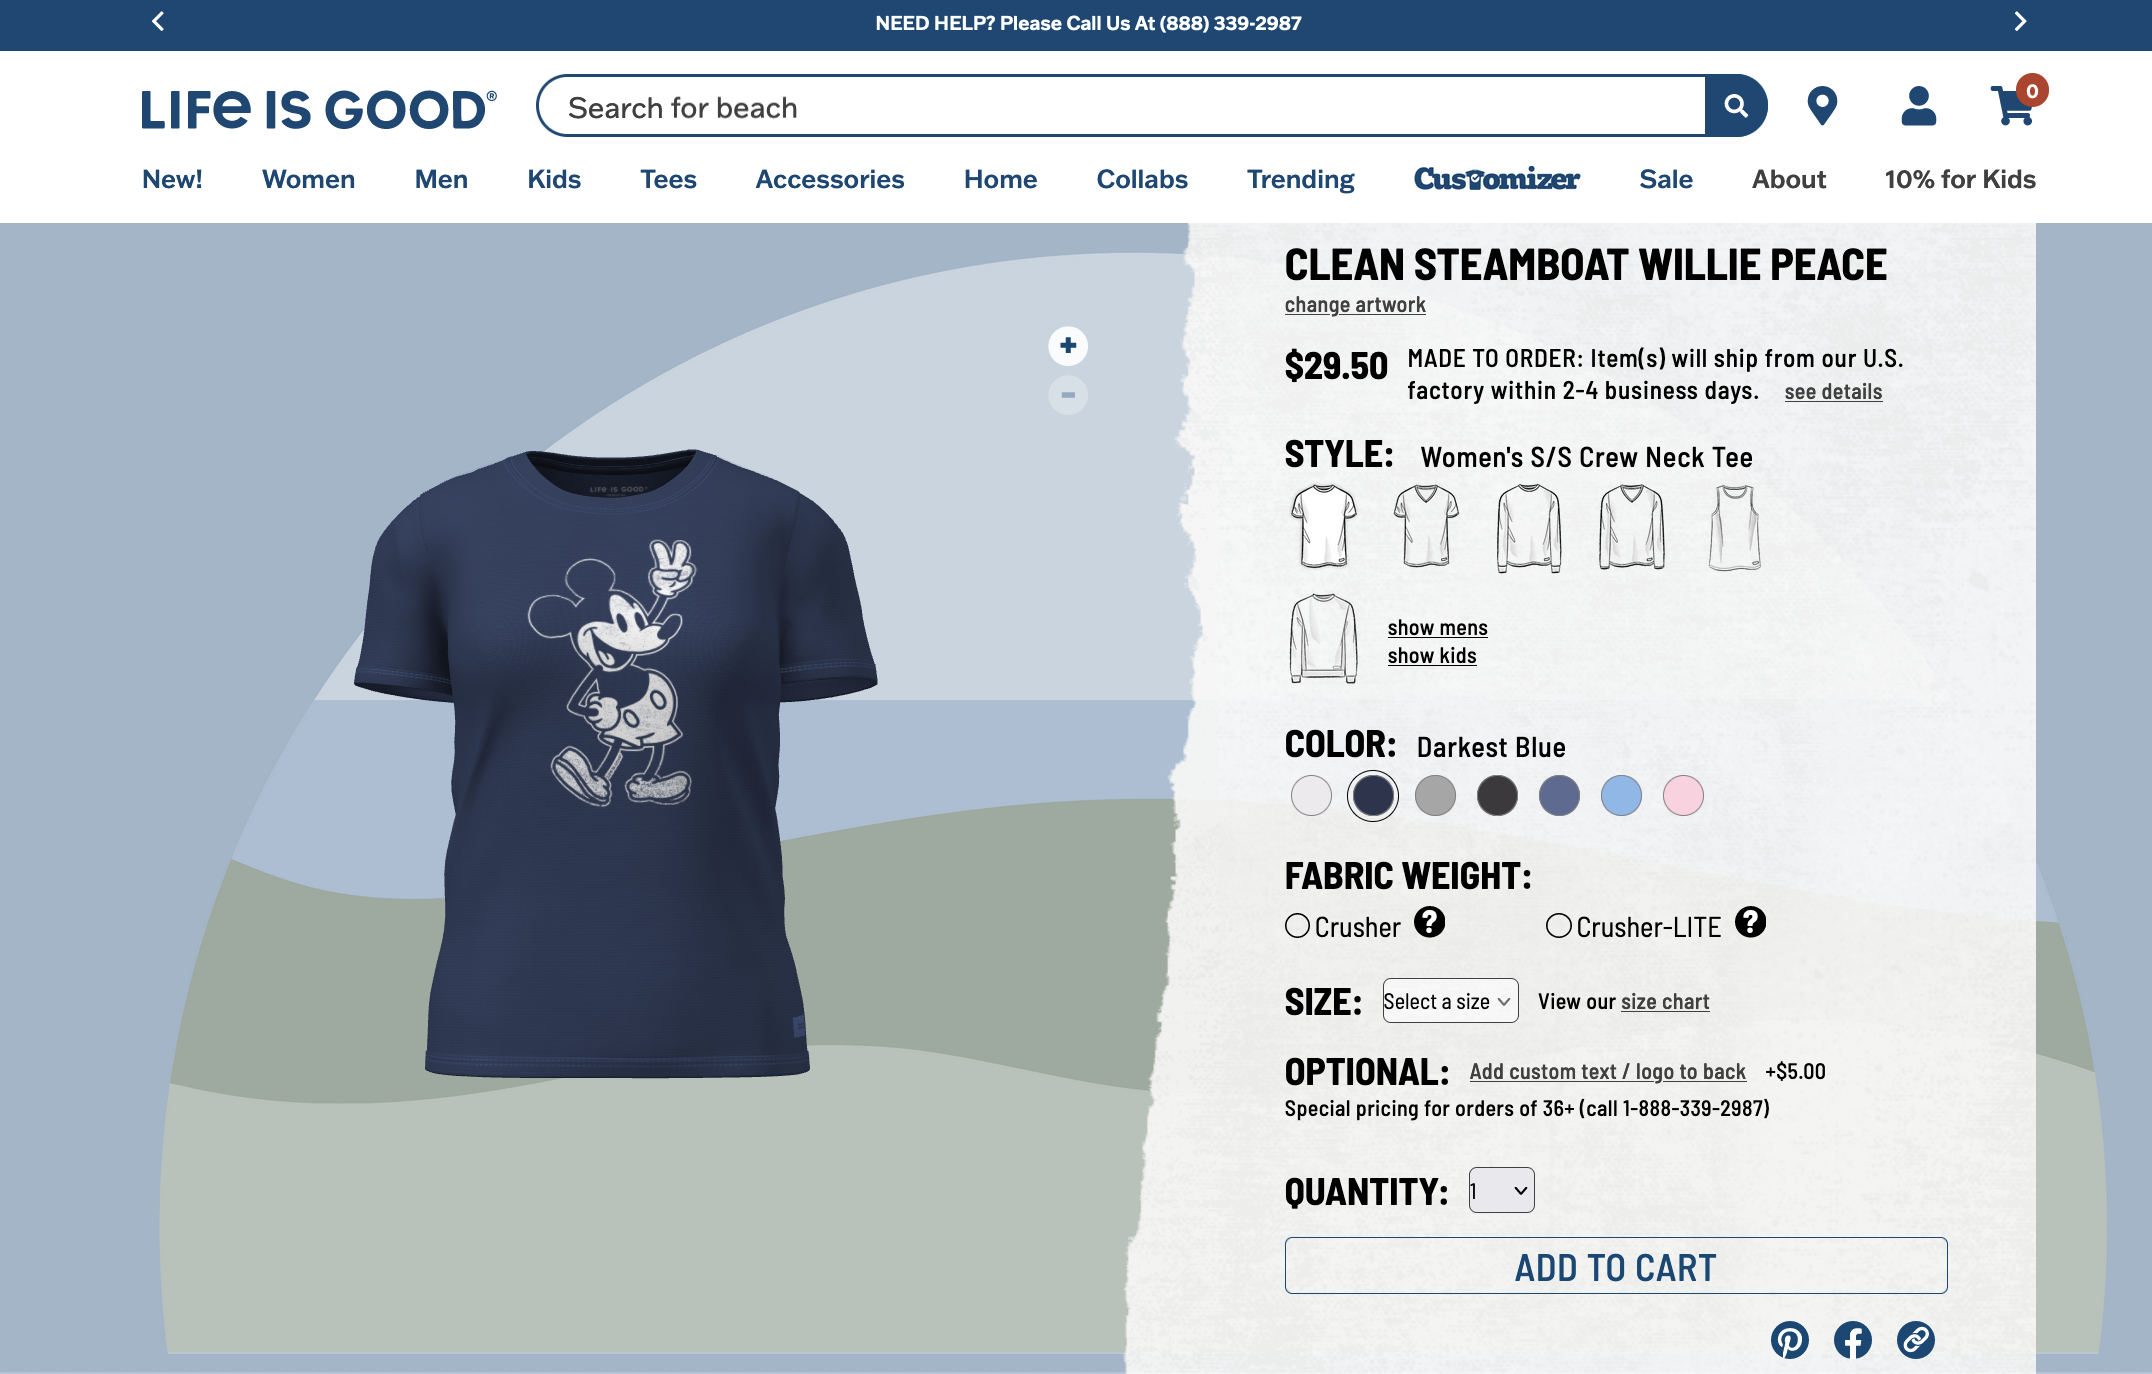Open the Select a size dropdown
Screen dimensions: 2152x1374
[1450, 1001]
